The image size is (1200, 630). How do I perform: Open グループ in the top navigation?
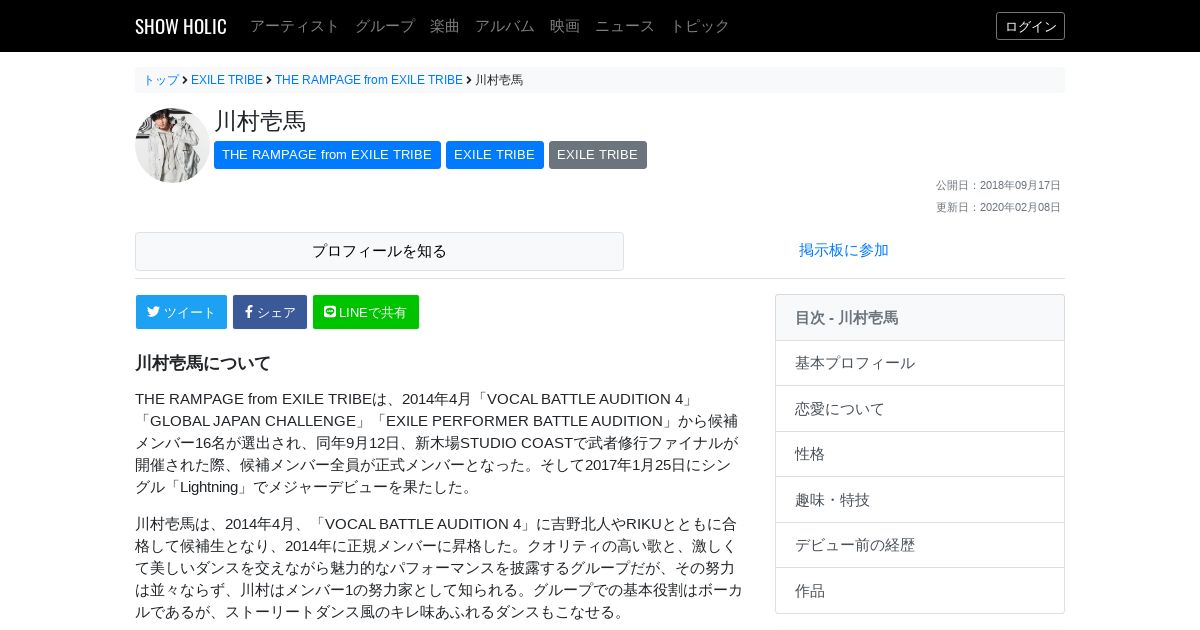coord(385,26)
